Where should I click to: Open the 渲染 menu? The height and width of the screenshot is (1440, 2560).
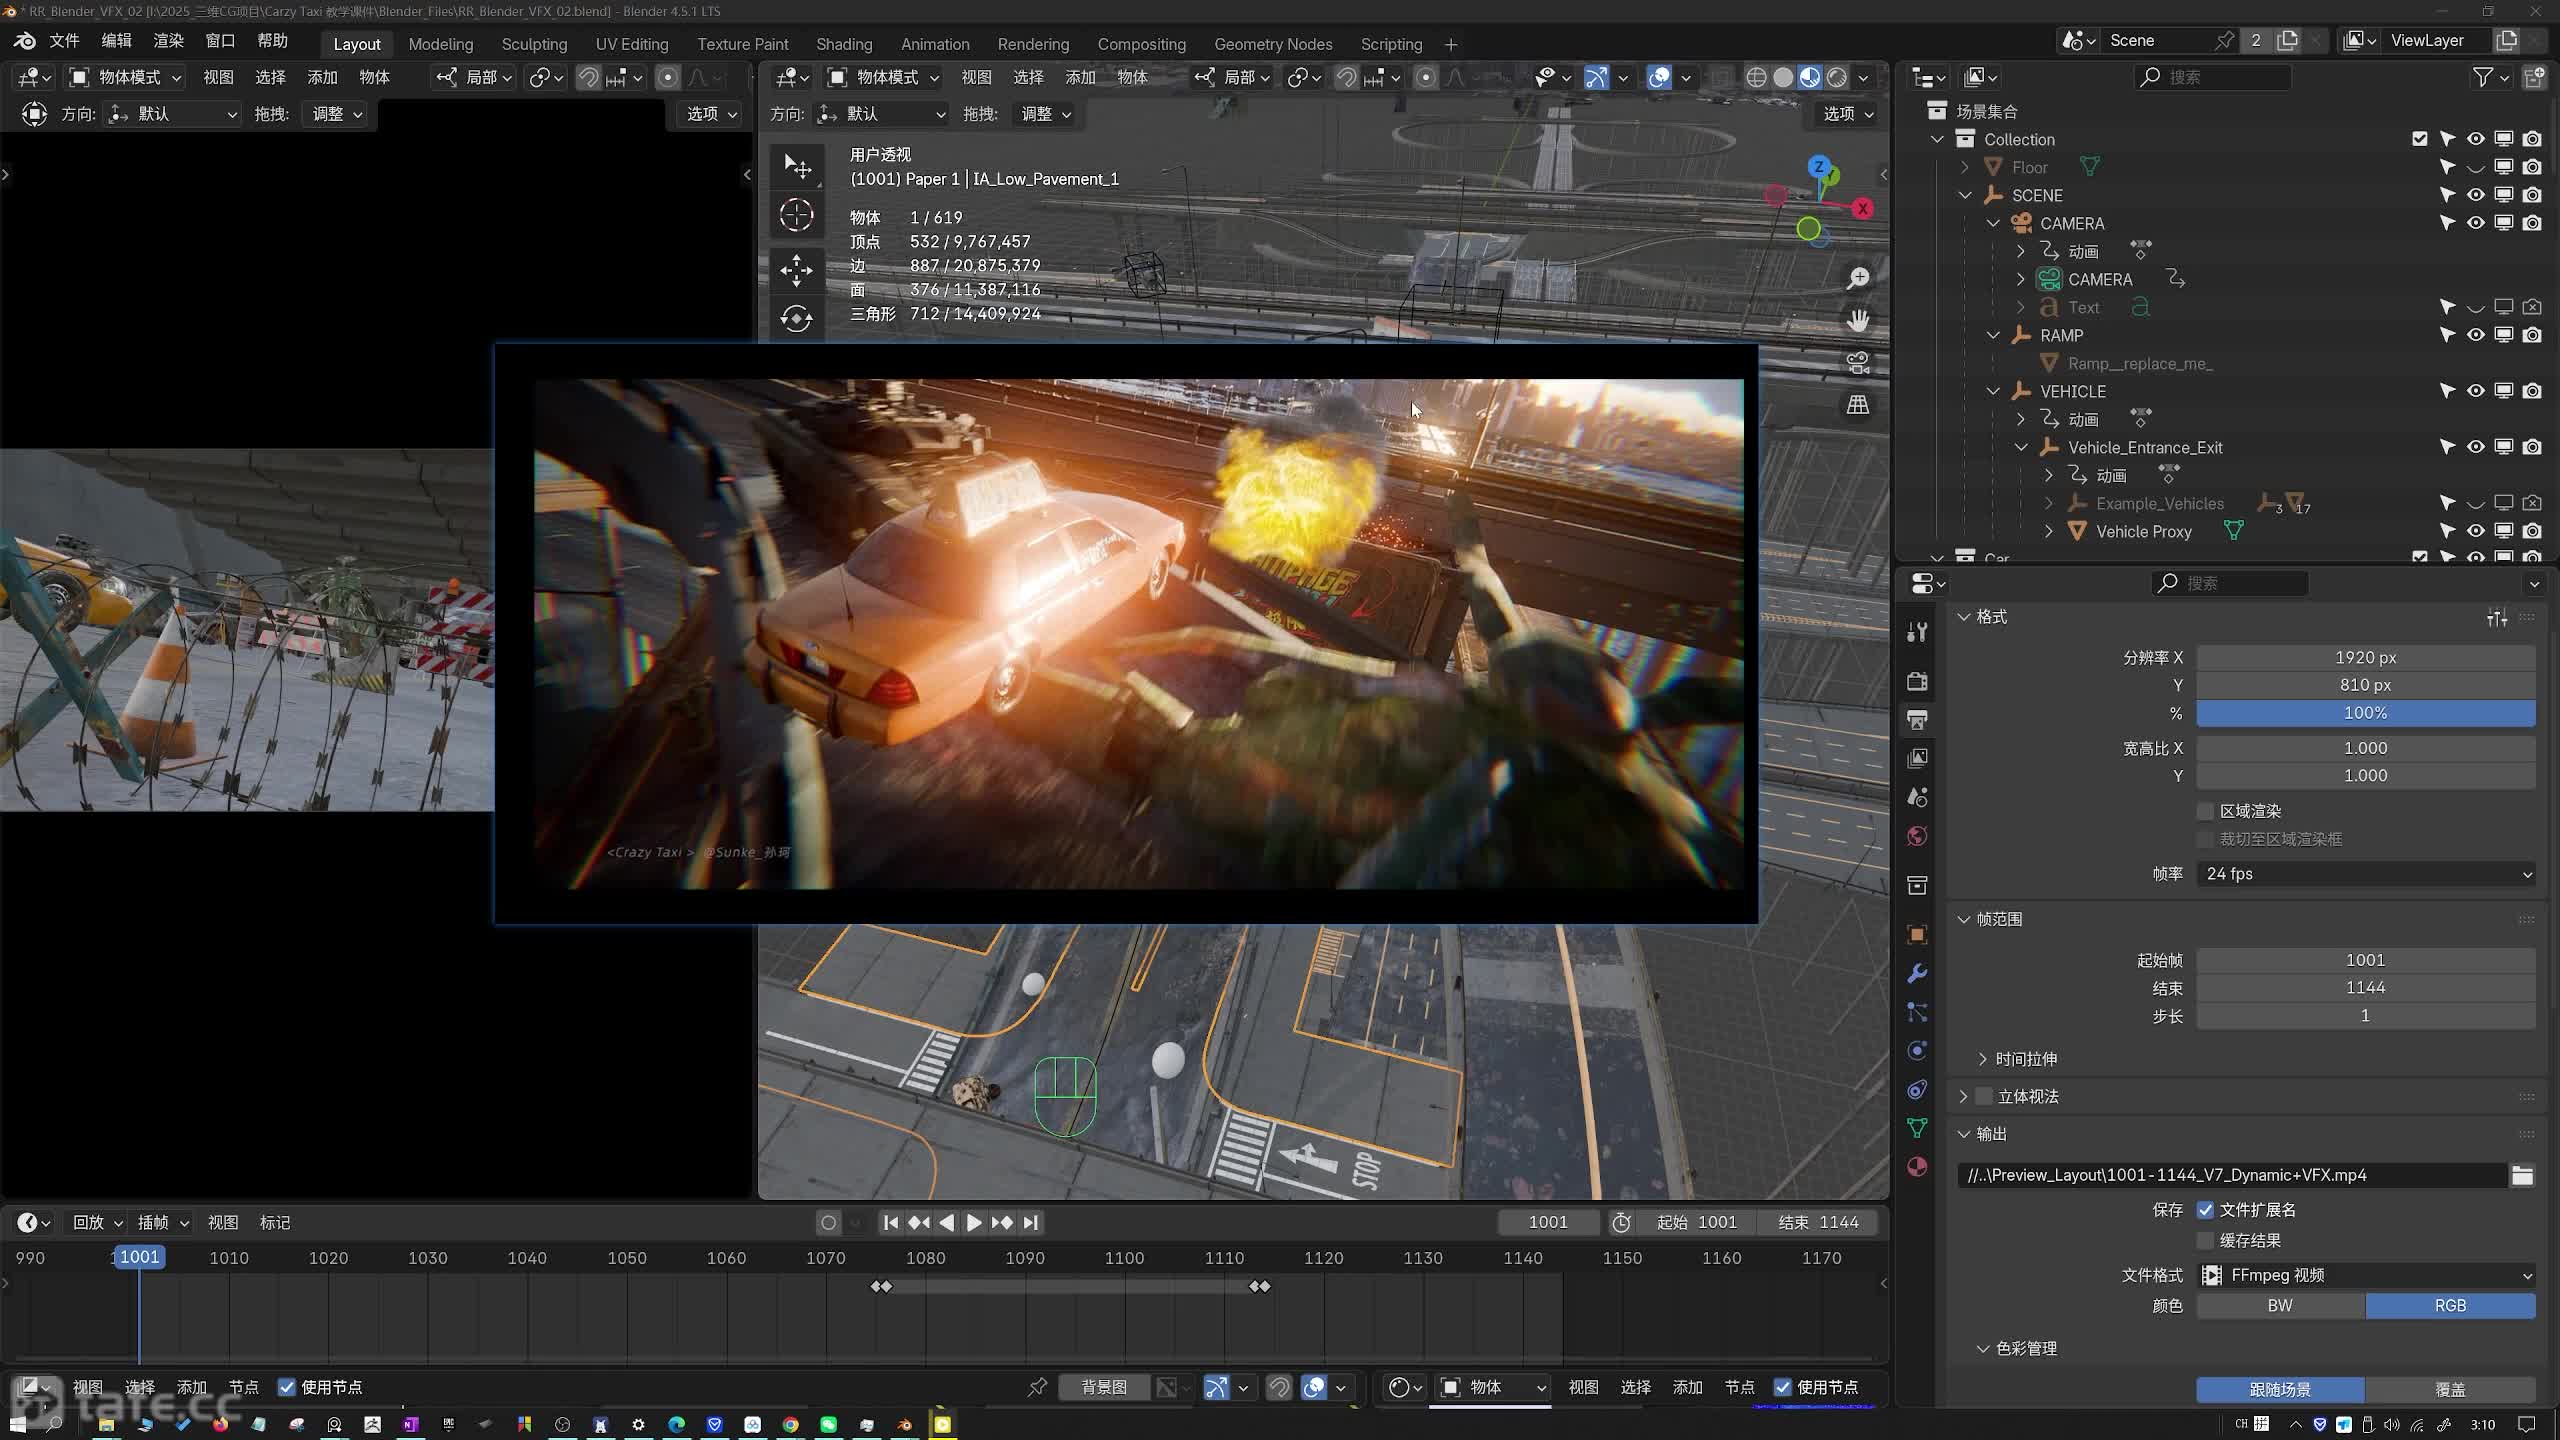168,40
